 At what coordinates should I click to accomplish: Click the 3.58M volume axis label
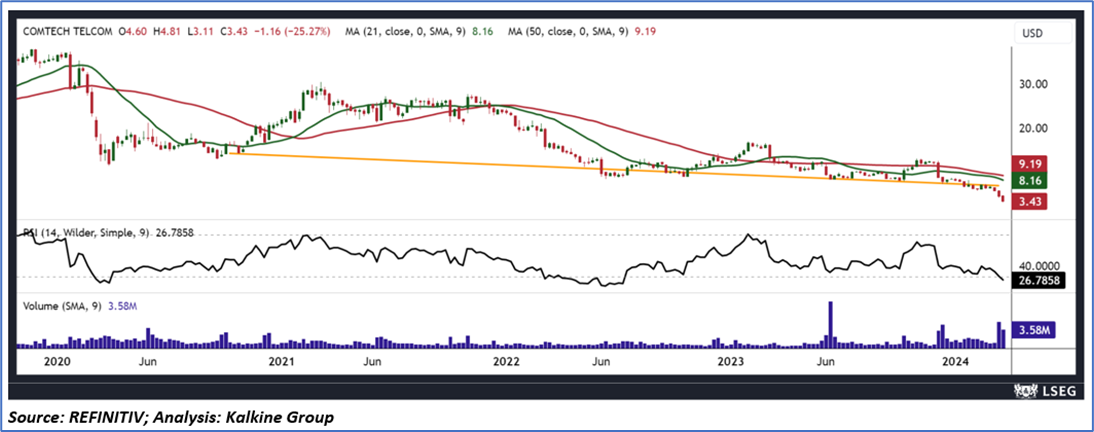pos(1036,329)
